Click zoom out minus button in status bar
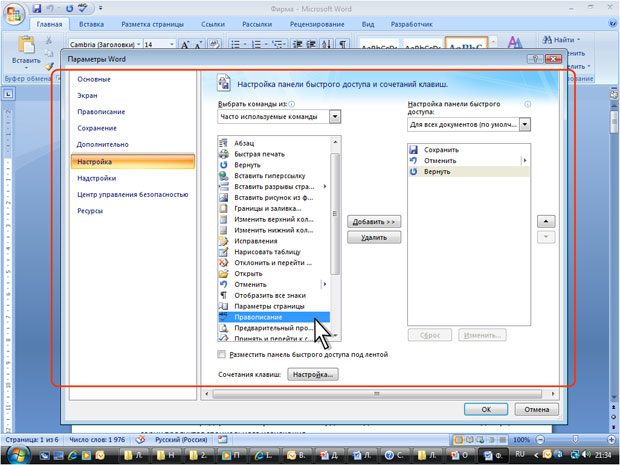 [541, 440]
